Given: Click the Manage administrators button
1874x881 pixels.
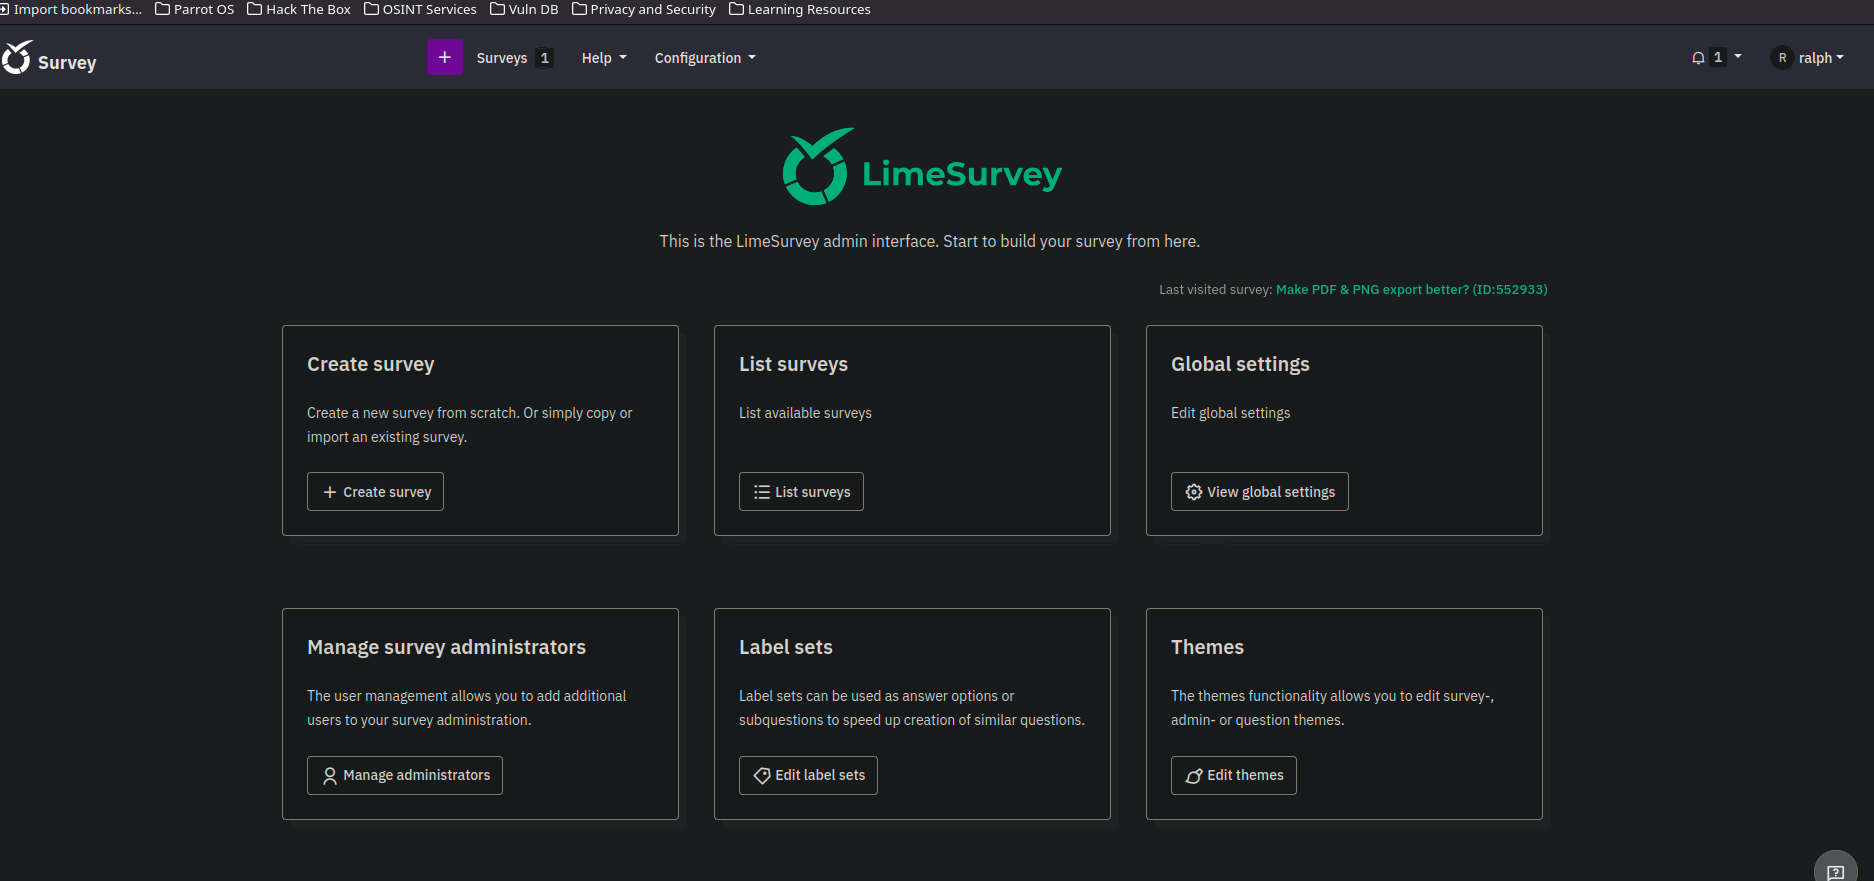Looking at the screenshot, I should coord(405,775).
